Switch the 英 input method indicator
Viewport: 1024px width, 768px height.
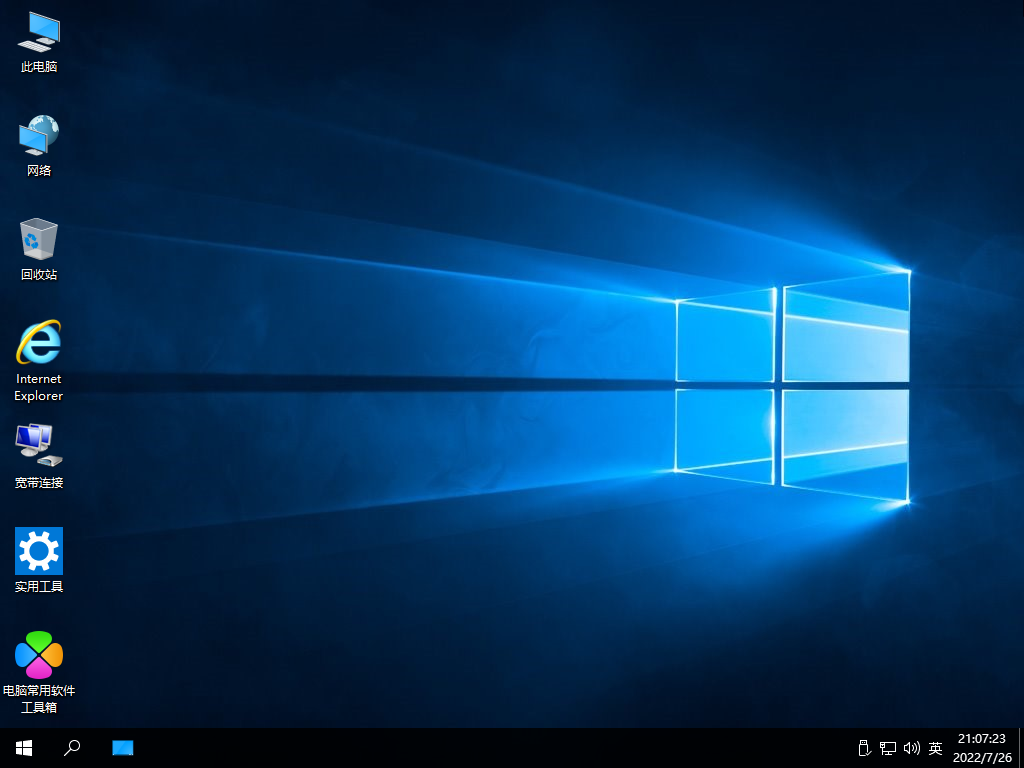pos(935,748)
